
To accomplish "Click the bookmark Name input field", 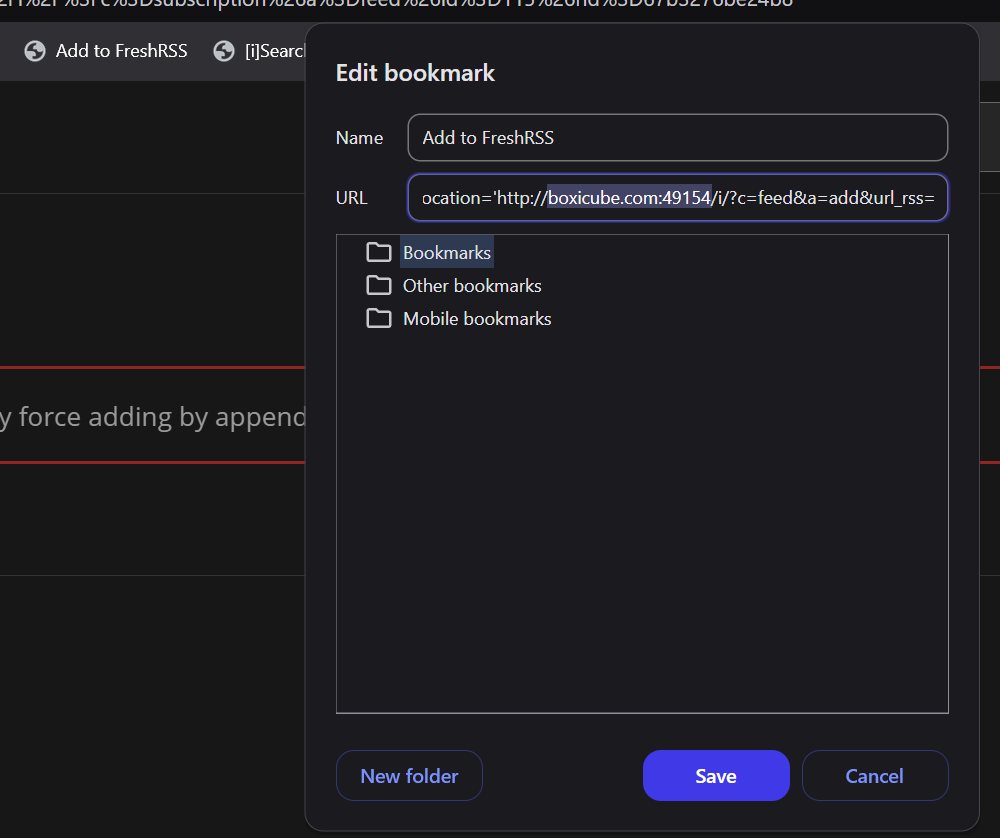I will tap(677, 138).
